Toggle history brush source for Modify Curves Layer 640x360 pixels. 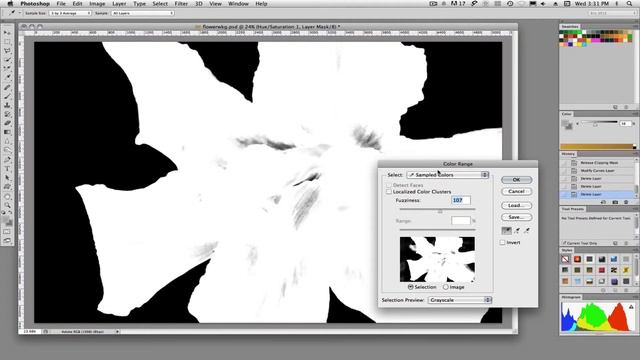[x=565, y=171]
